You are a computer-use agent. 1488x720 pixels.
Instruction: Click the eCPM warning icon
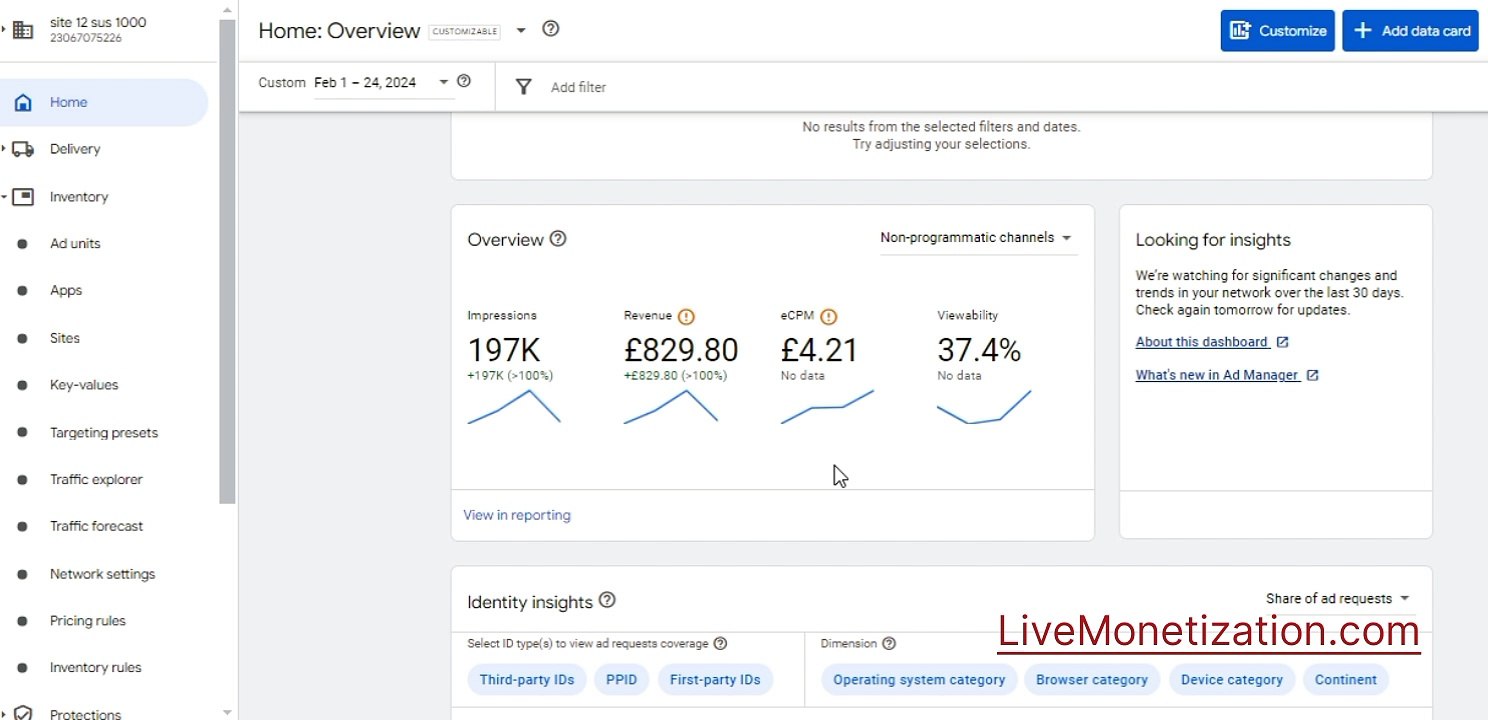click(x=828, y=316)
